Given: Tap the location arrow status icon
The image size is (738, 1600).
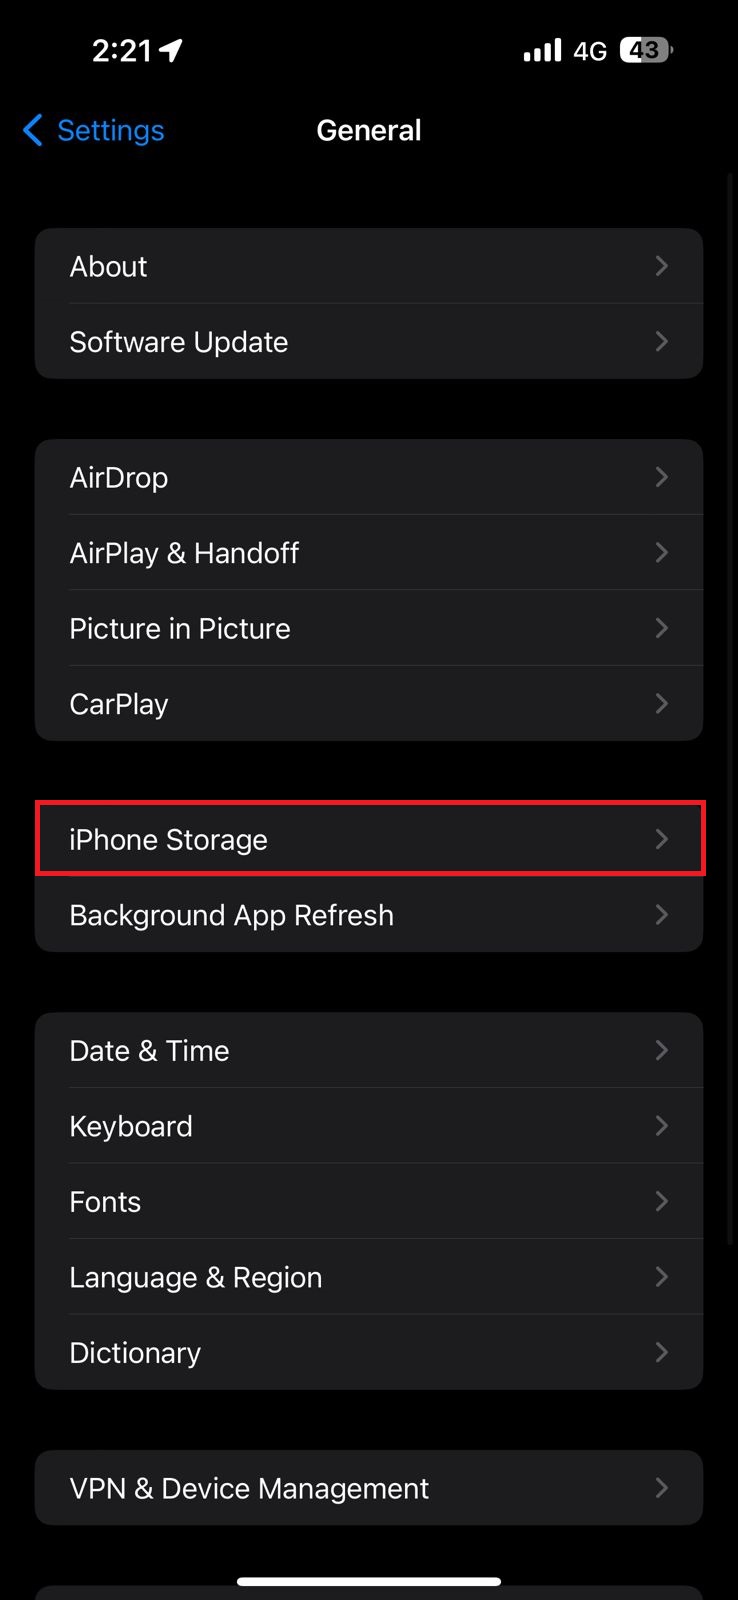Looking at the screenshot, I should 171,50.
